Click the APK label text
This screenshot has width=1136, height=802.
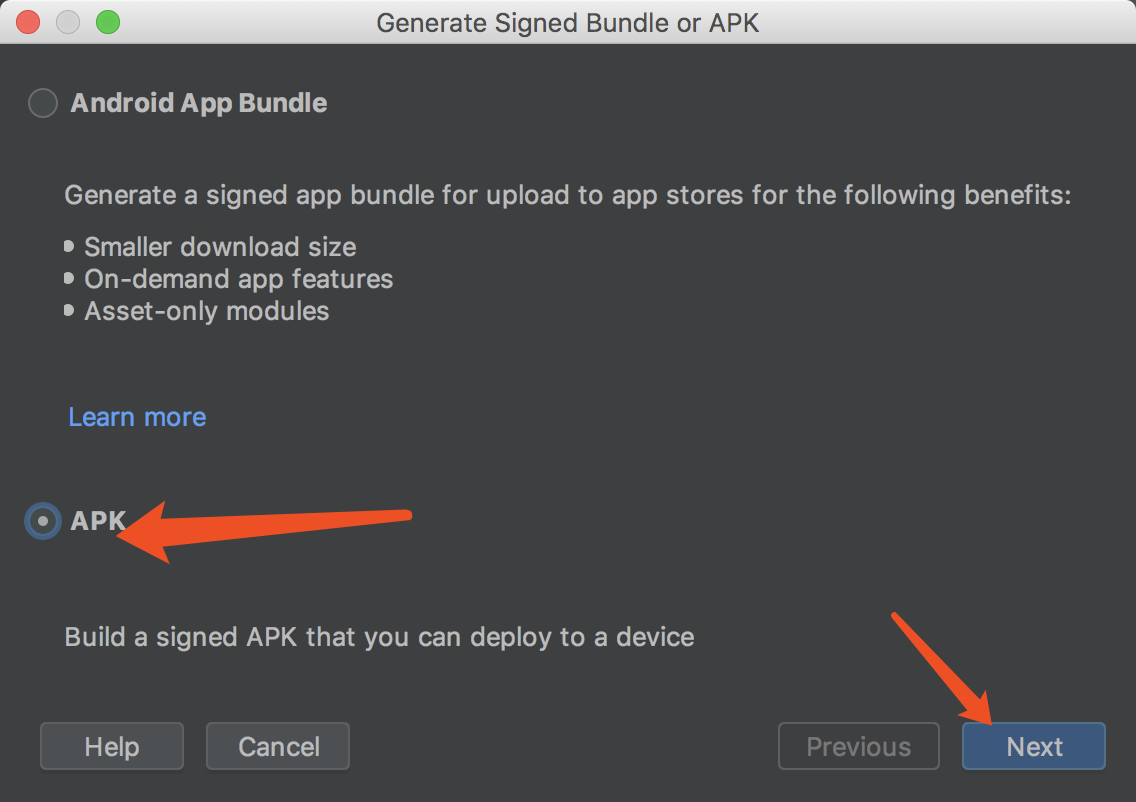[97, 520]
